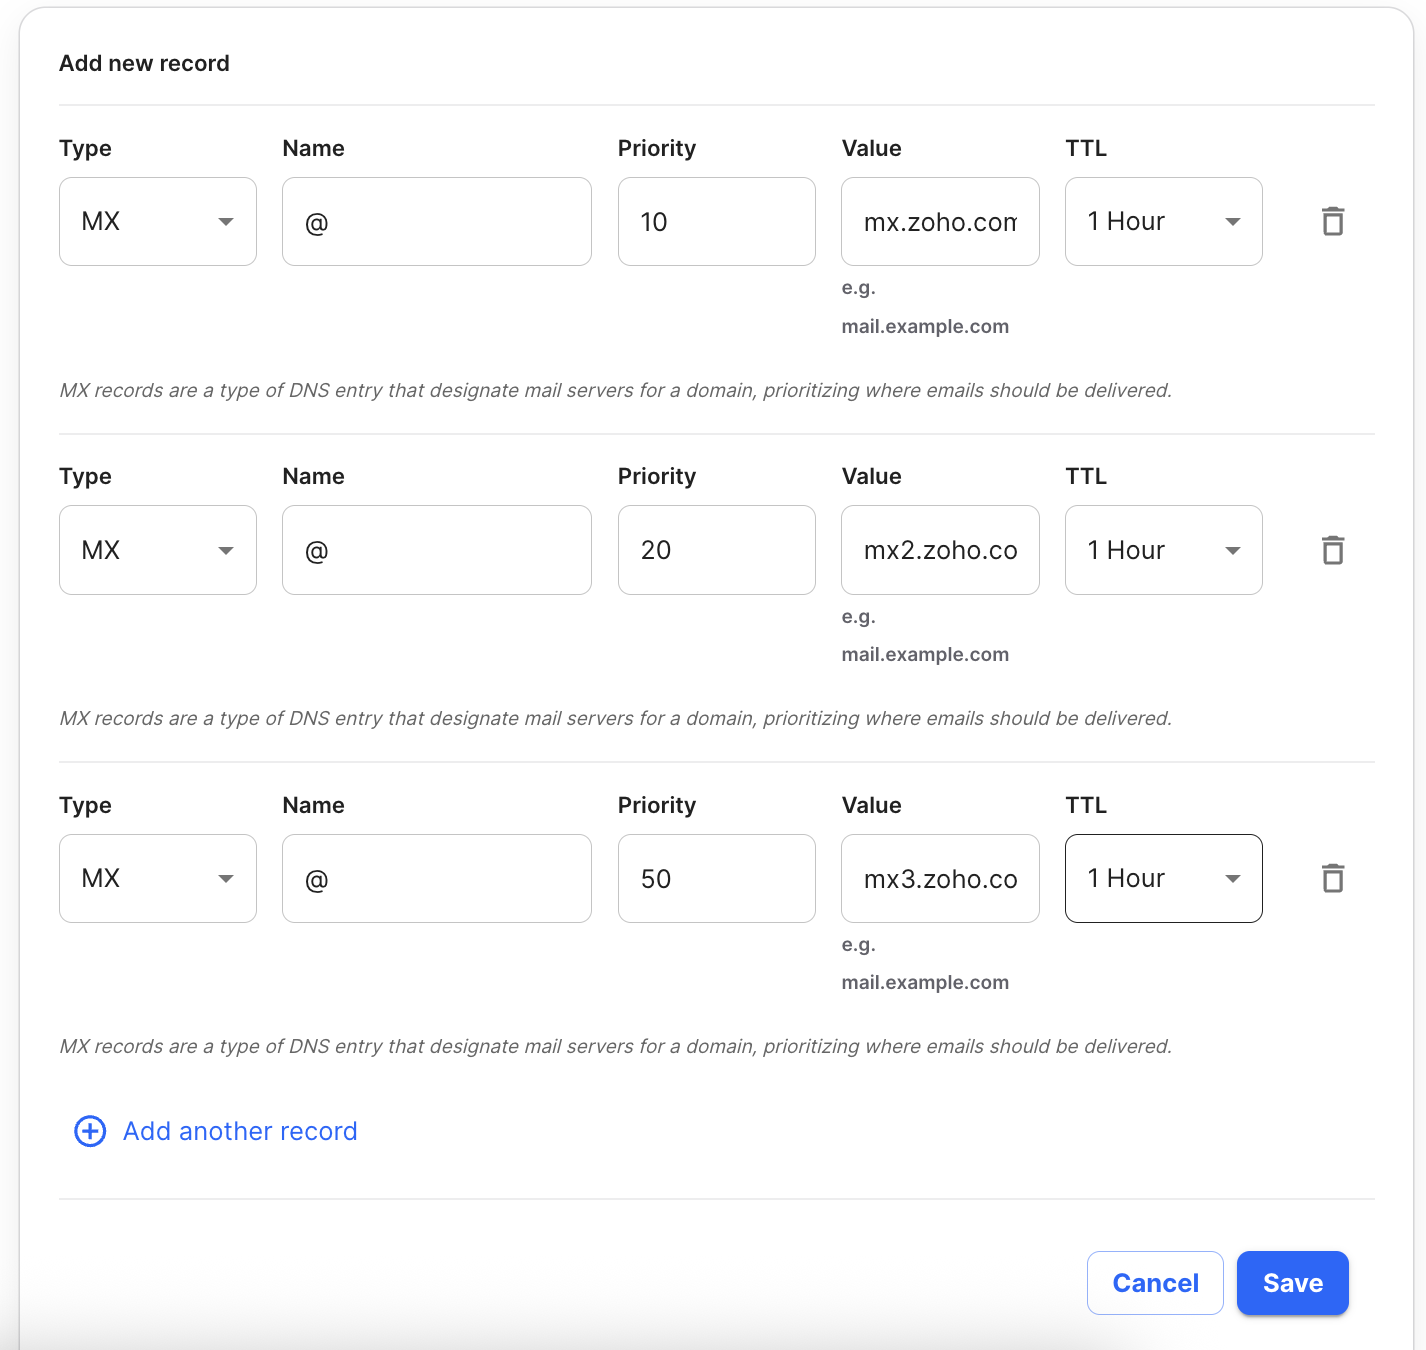Expand the TTL dropdown of the first record
This screenshot has height=1350, width=1426.
click(x=1164, y=222)
